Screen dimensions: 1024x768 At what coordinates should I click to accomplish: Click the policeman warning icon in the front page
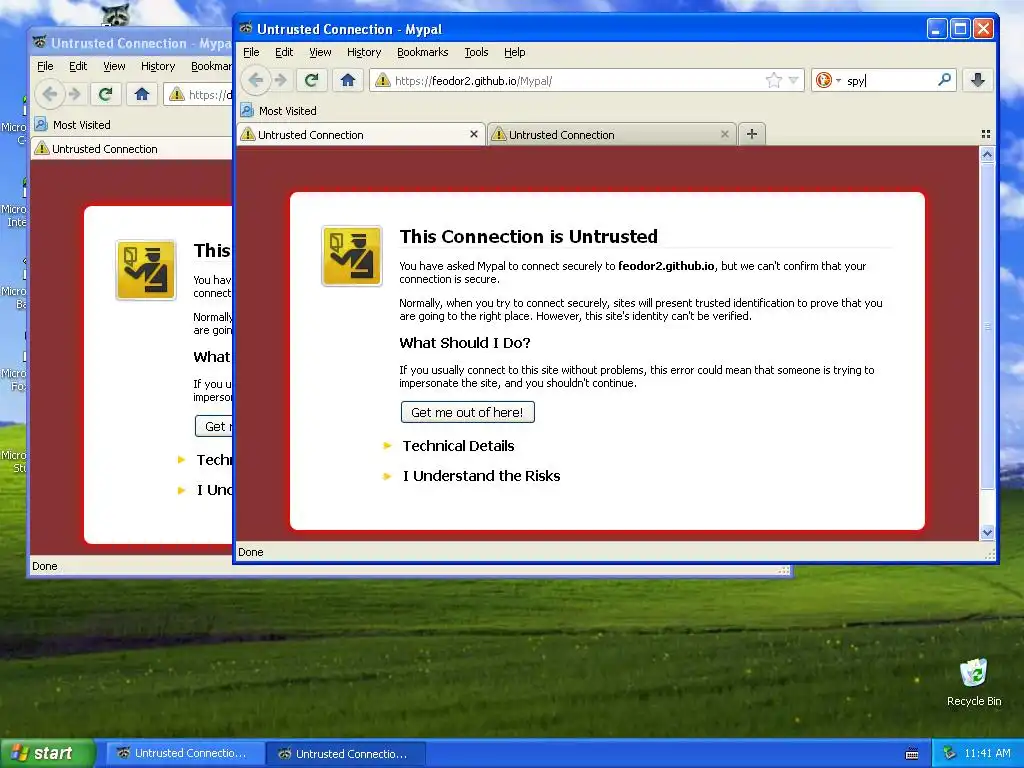351,256
